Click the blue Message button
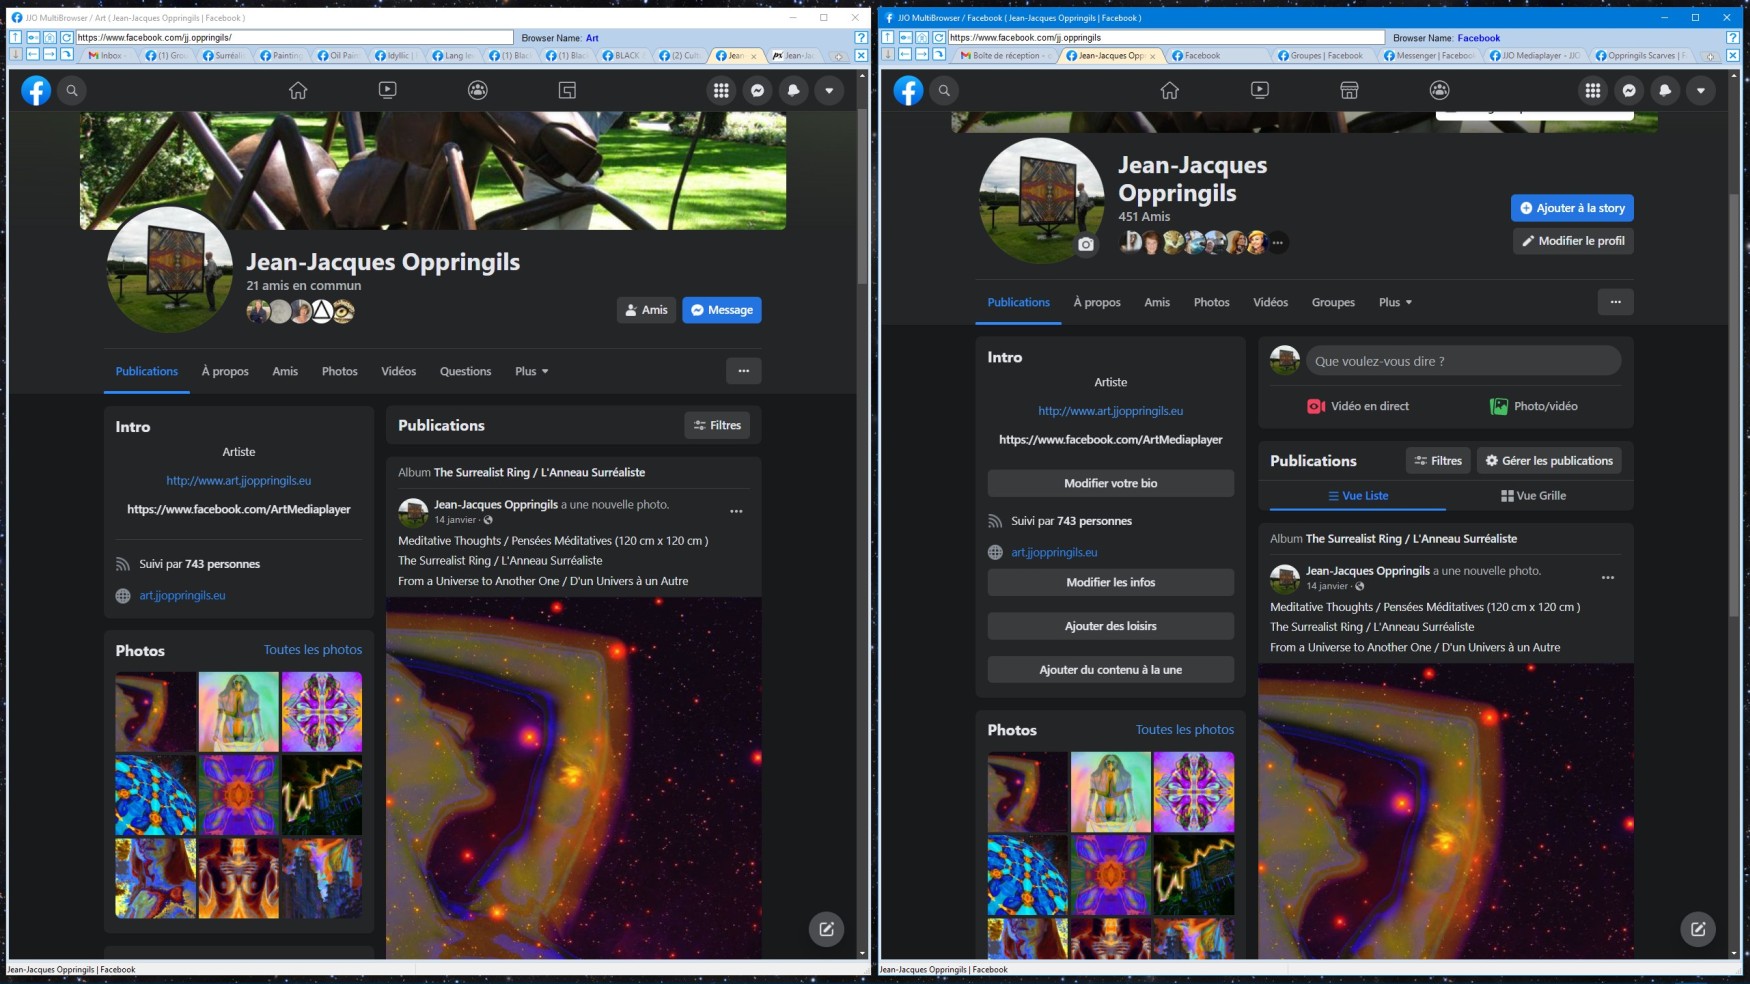The image size is (1750, 984). [721, 311]
